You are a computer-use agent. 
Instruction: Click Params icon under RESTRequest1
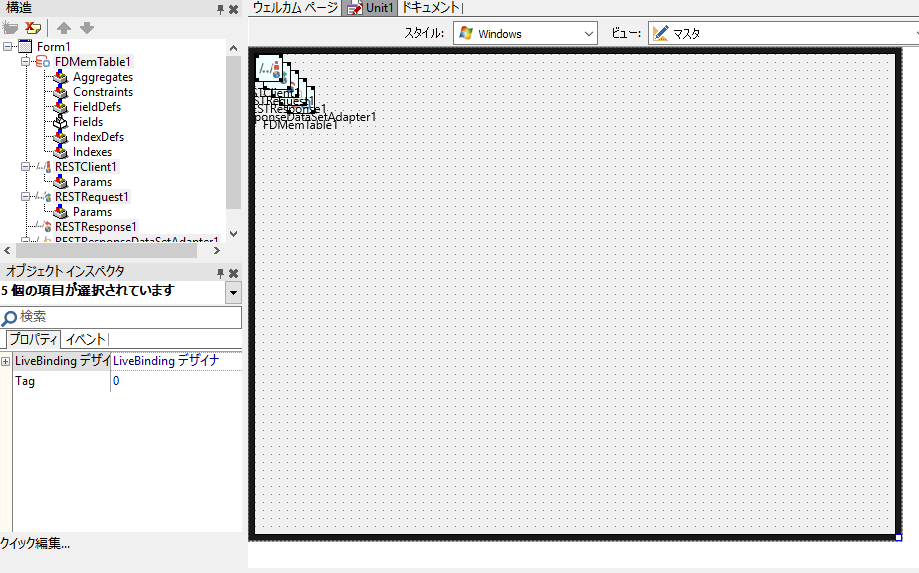pos(60,212)
